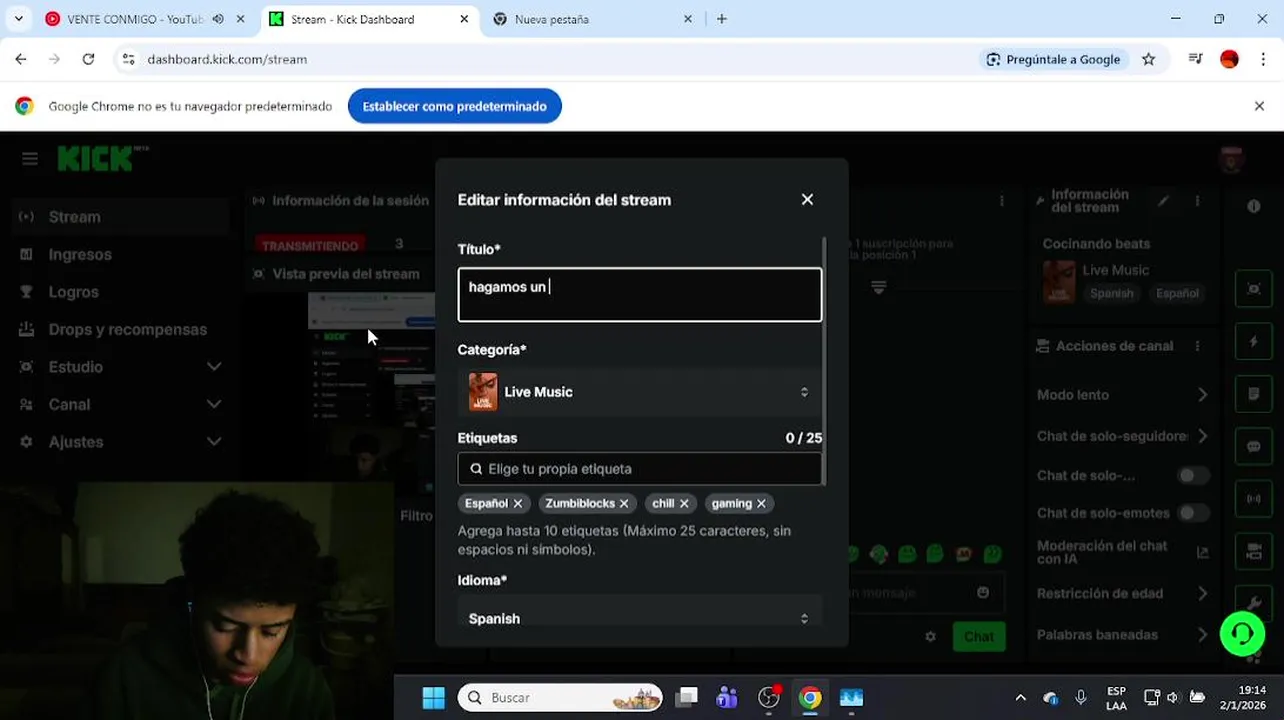This screenshot has width=1284, height=720.
Task: Open the Categoría Live Music dropdown
Action: (640, 392)
